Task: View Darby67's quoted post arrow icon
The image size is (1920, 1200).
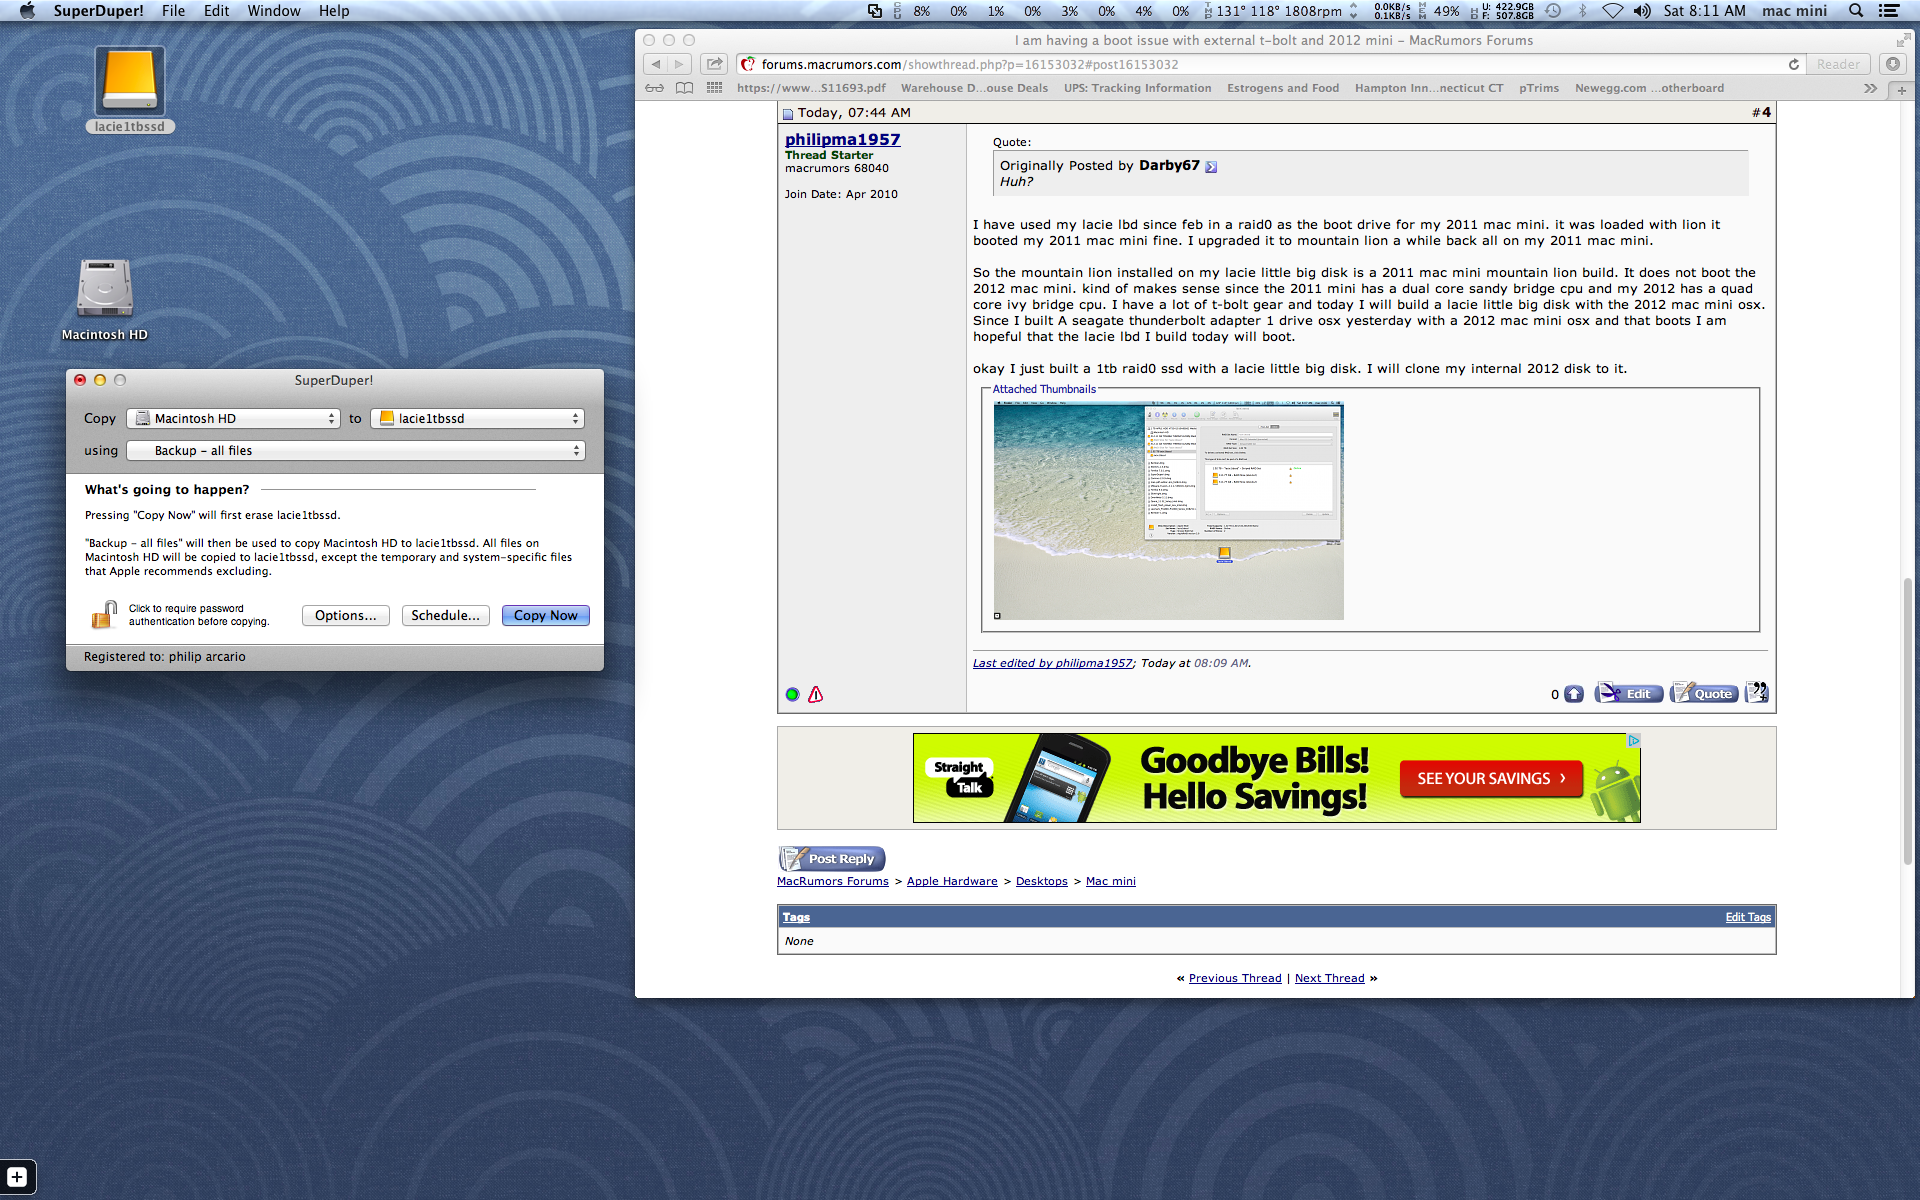Action: (1211, 167)
